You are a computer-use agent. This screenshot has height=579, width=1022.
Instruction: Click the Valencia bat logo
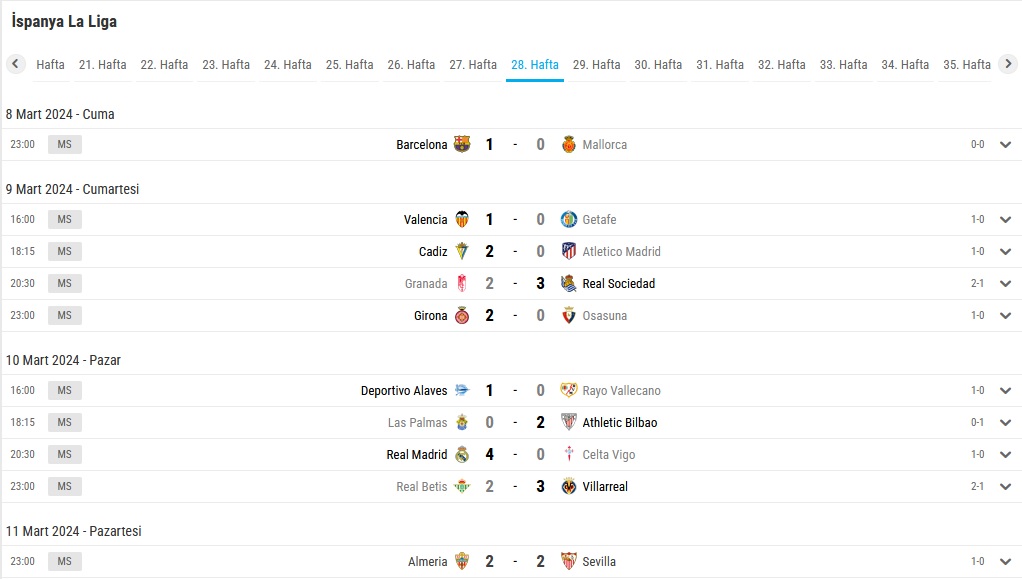[x=462, y=219]
